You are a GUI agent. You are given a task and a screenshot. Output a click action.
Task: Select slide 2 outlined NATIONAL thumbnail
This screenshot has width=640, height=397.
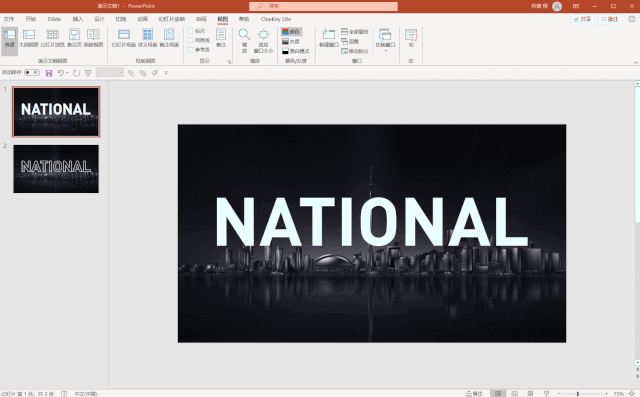pyautogui.click(x=56, y=169)
